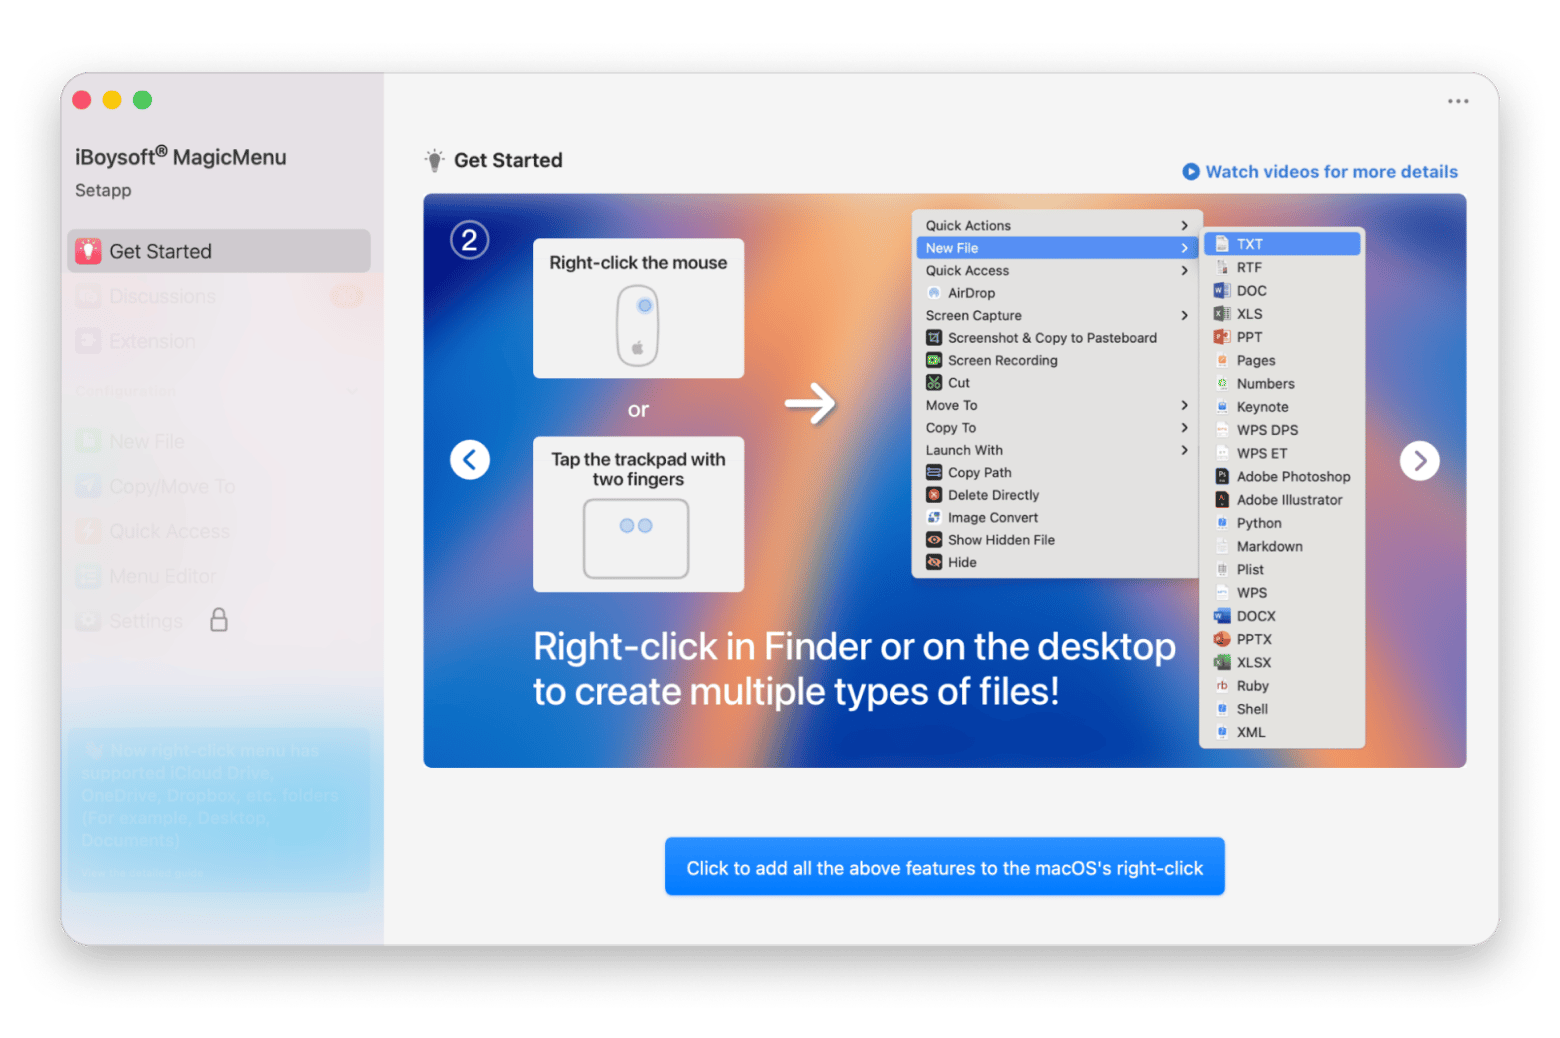Click the Adobe Illustrator icon
The height and width of the screenshot is (1038, 1560).
(1222, 499)
